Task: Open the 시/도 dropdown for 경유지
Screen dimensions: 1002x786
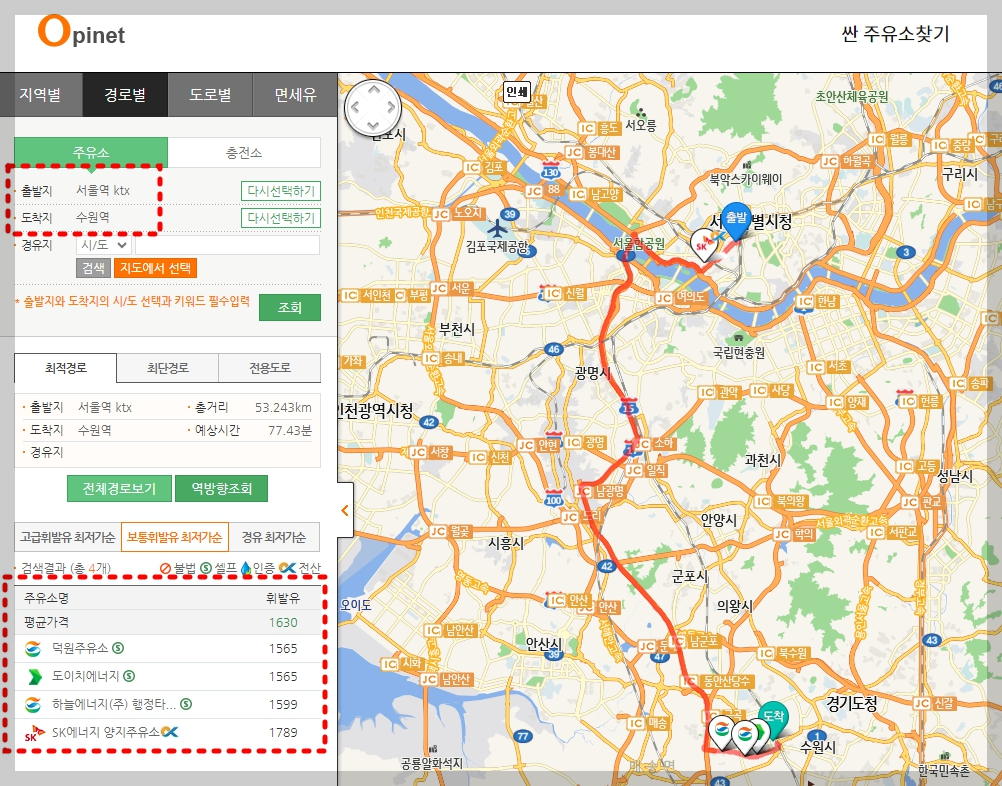Action: pos(104,245)
